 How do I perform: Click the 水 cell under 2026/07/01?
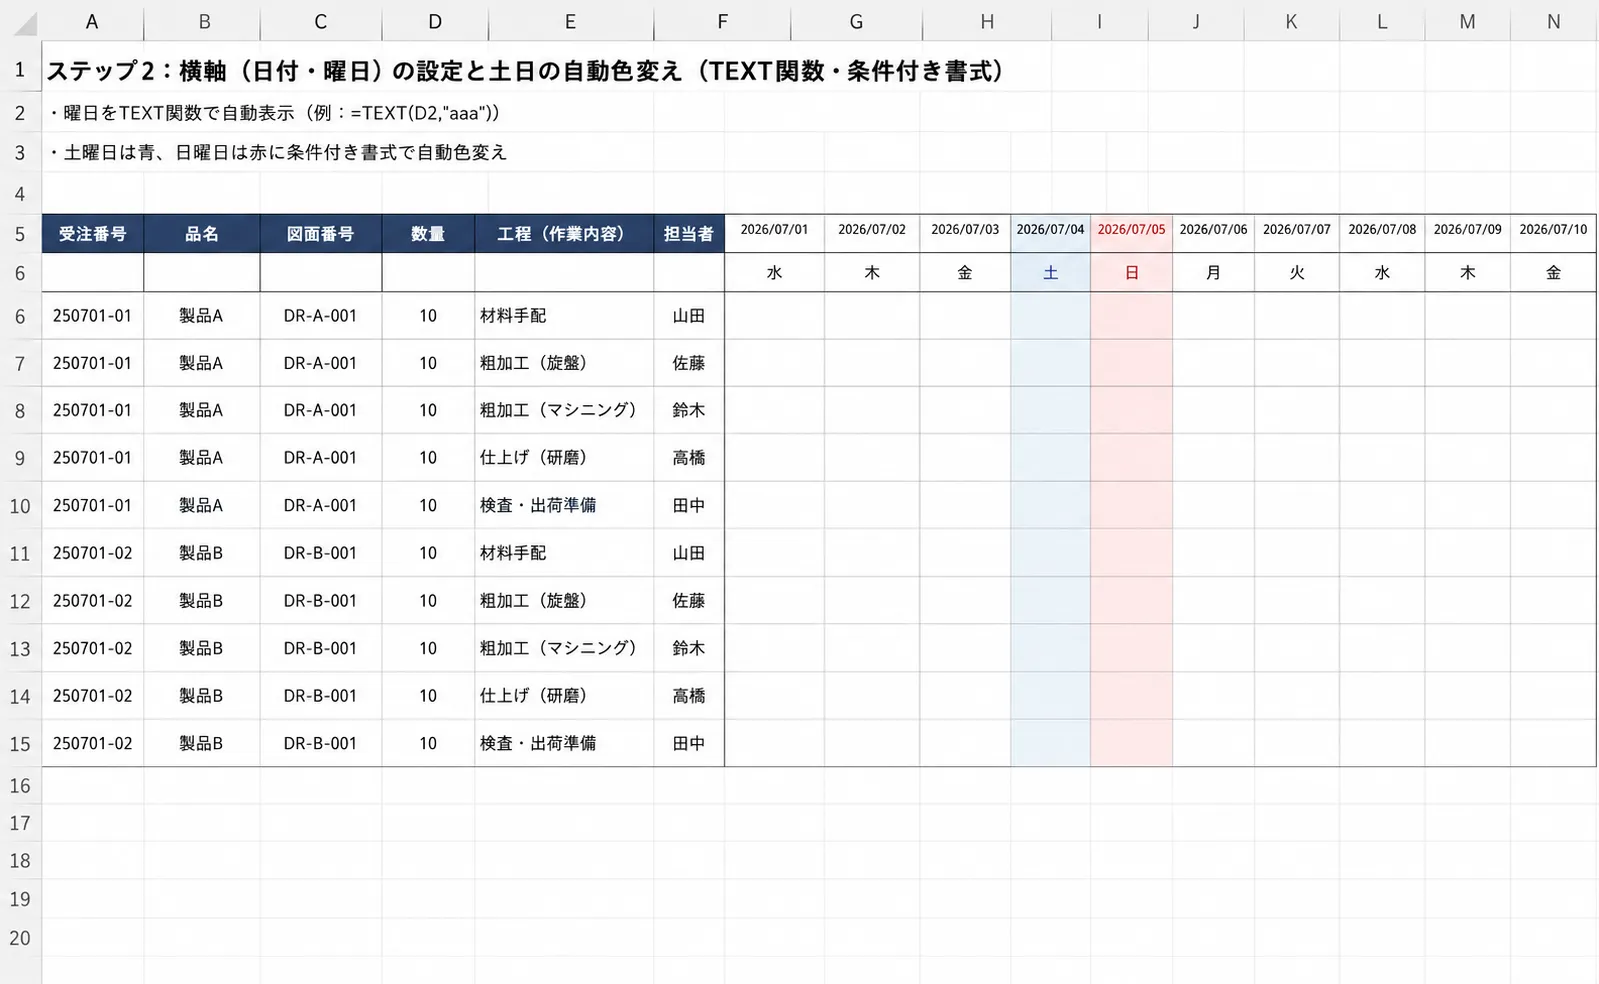(774, 272)
